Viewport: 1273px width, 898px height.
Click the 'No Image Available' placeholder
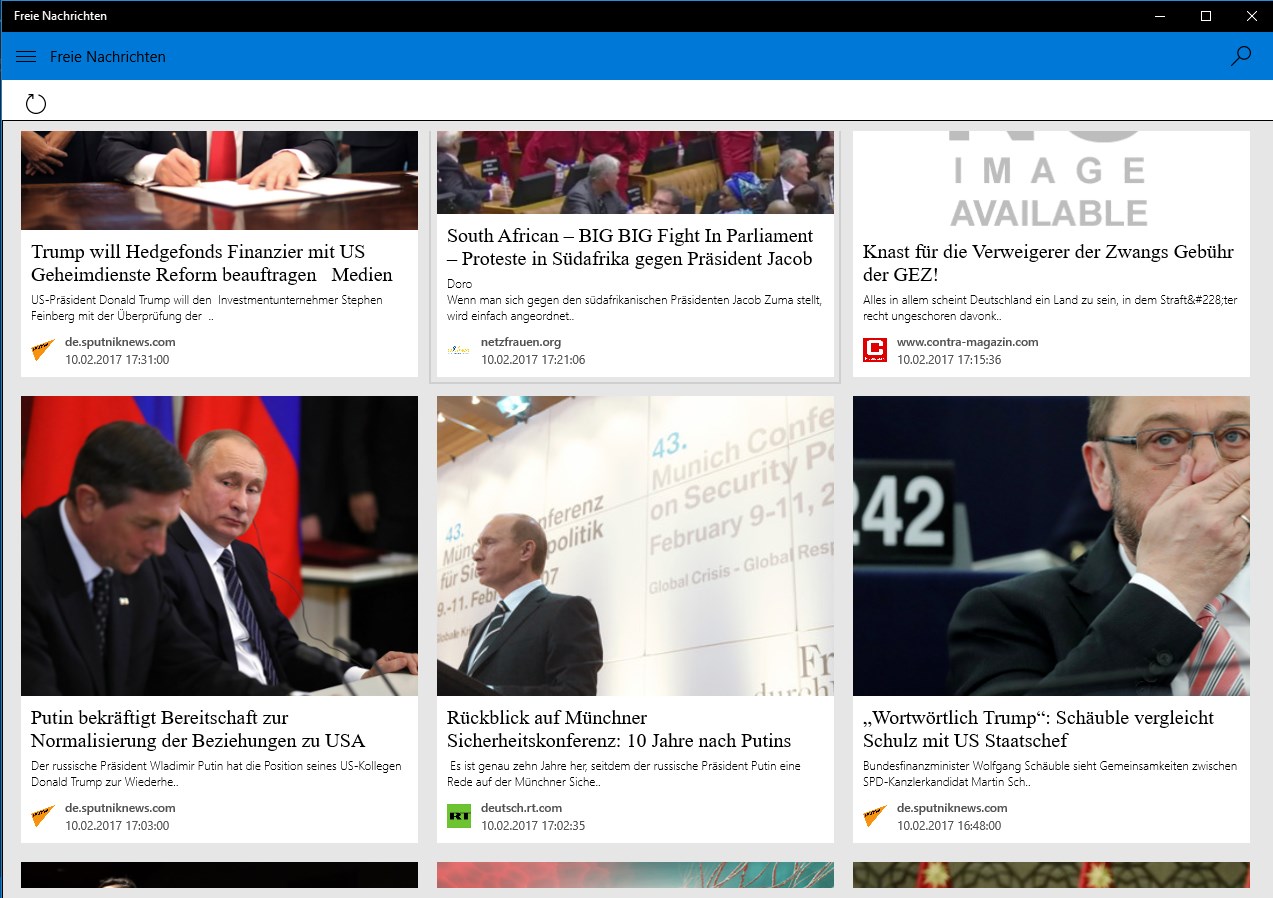[1051, 180]
